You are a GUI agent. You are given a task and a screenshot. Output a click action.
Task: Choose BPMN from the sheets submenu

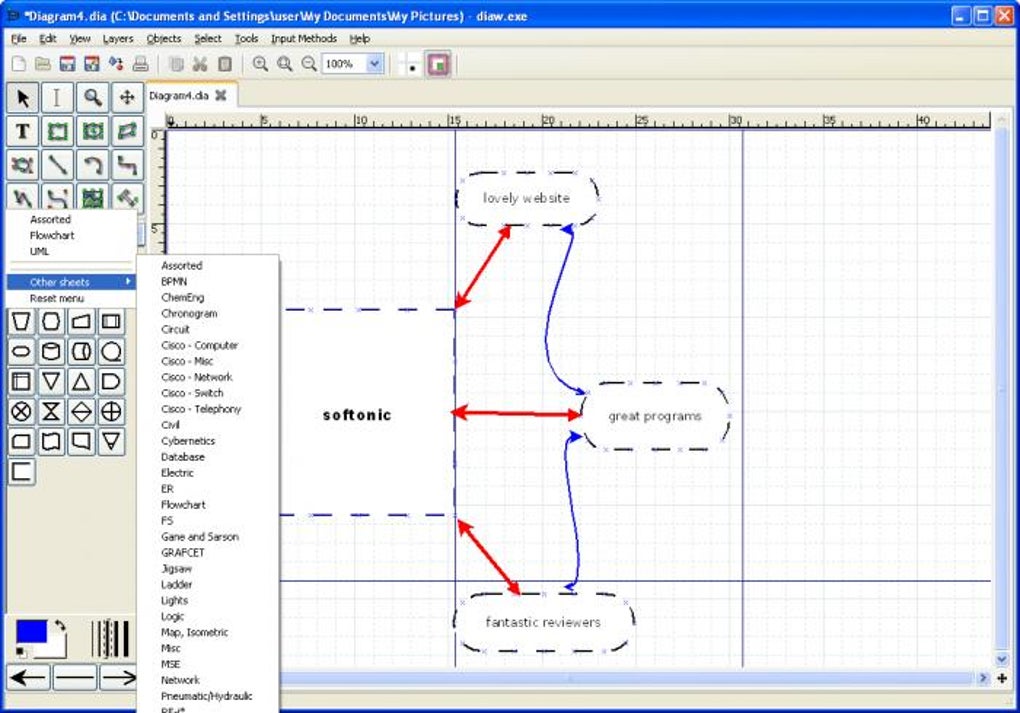(x=174, y=282)
